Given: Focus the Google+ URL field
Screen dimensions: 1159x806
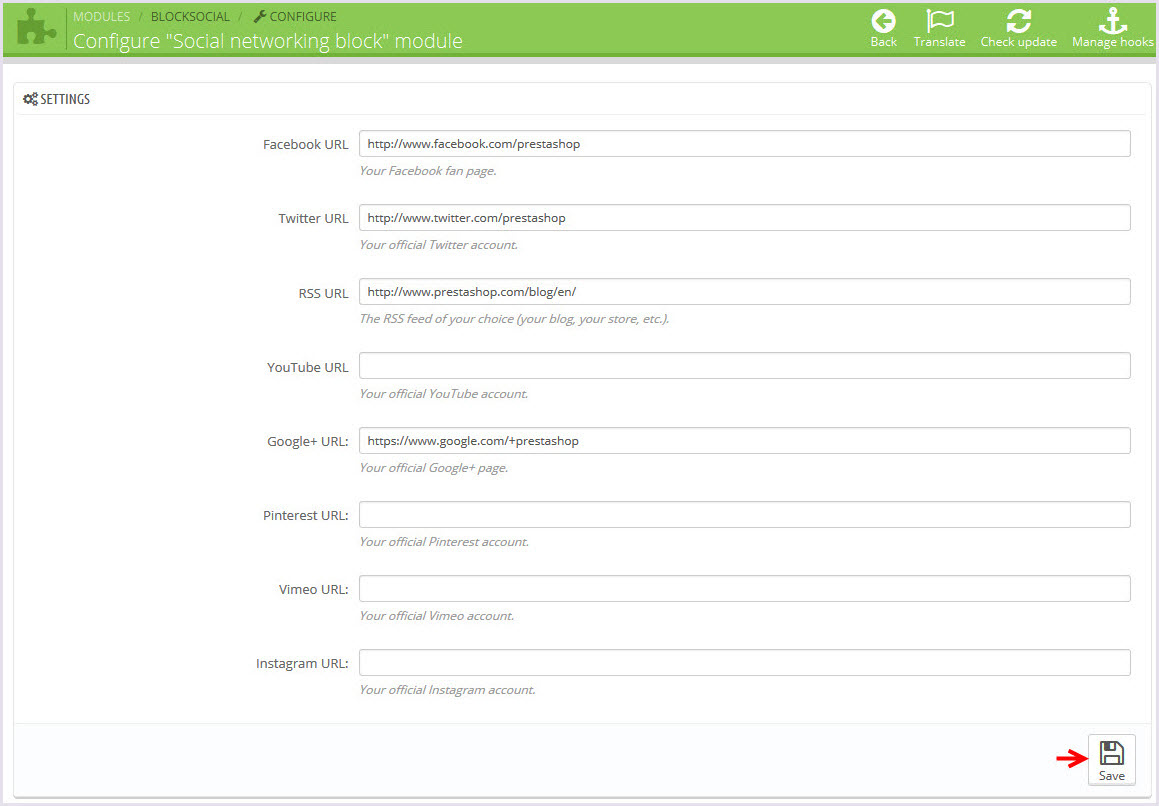Looking at the screenshot, I should point(744,441).
